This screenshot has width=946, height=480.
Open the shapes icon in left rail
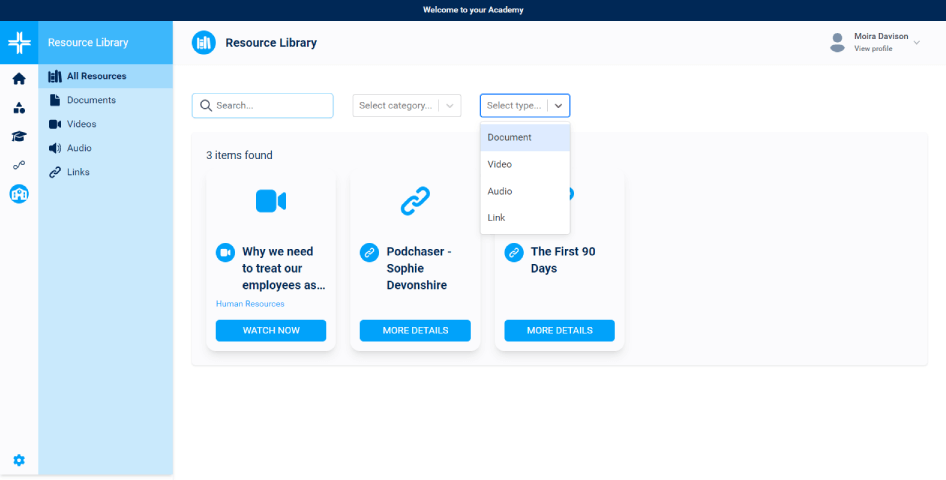pos(19,108)
